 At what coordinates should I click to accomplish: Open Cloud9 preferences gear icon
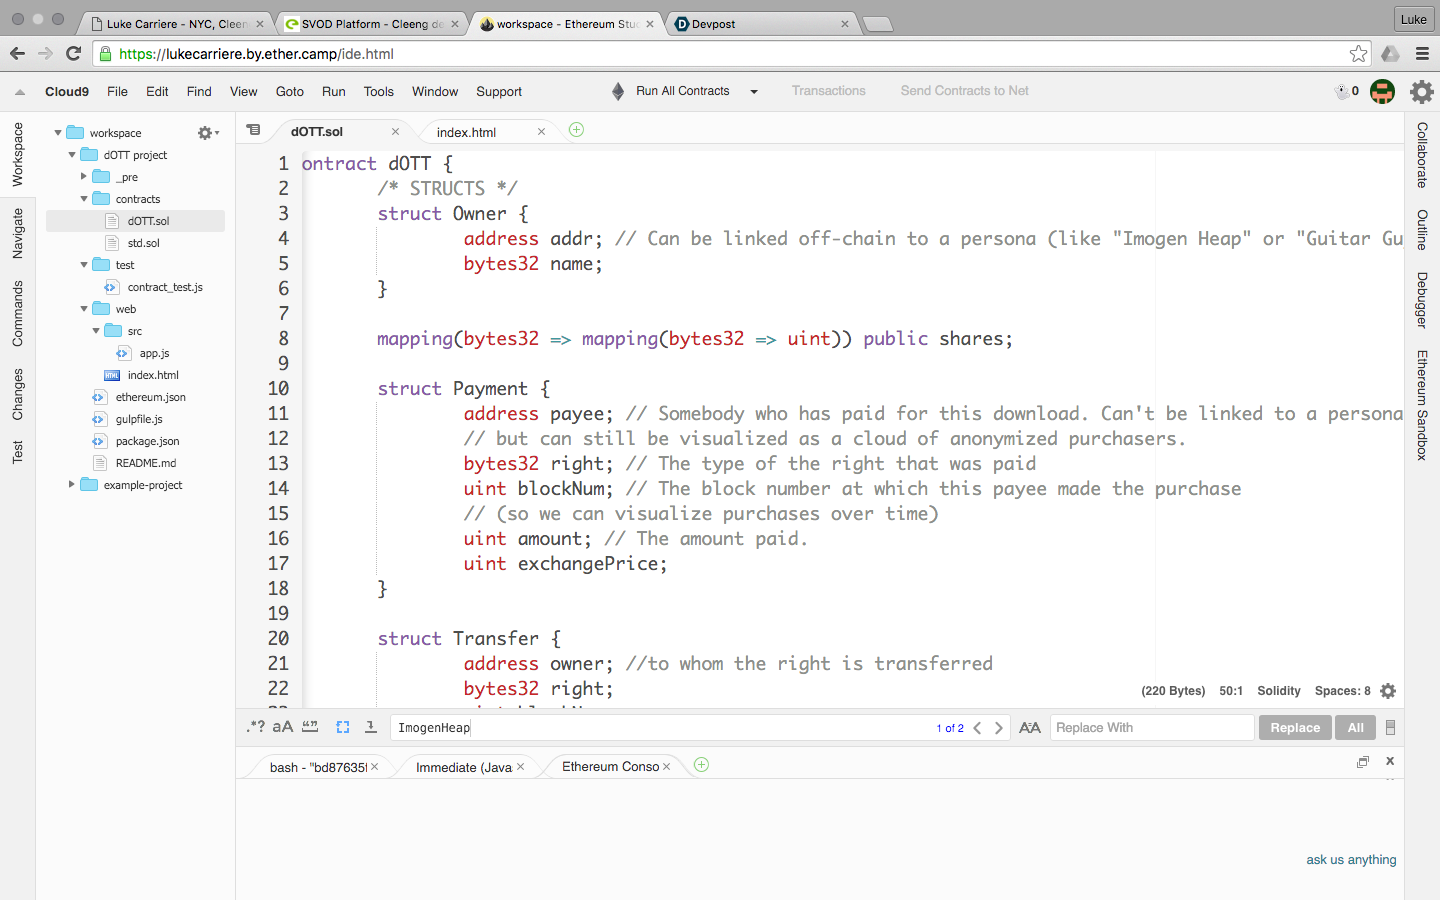(1421, 92)
